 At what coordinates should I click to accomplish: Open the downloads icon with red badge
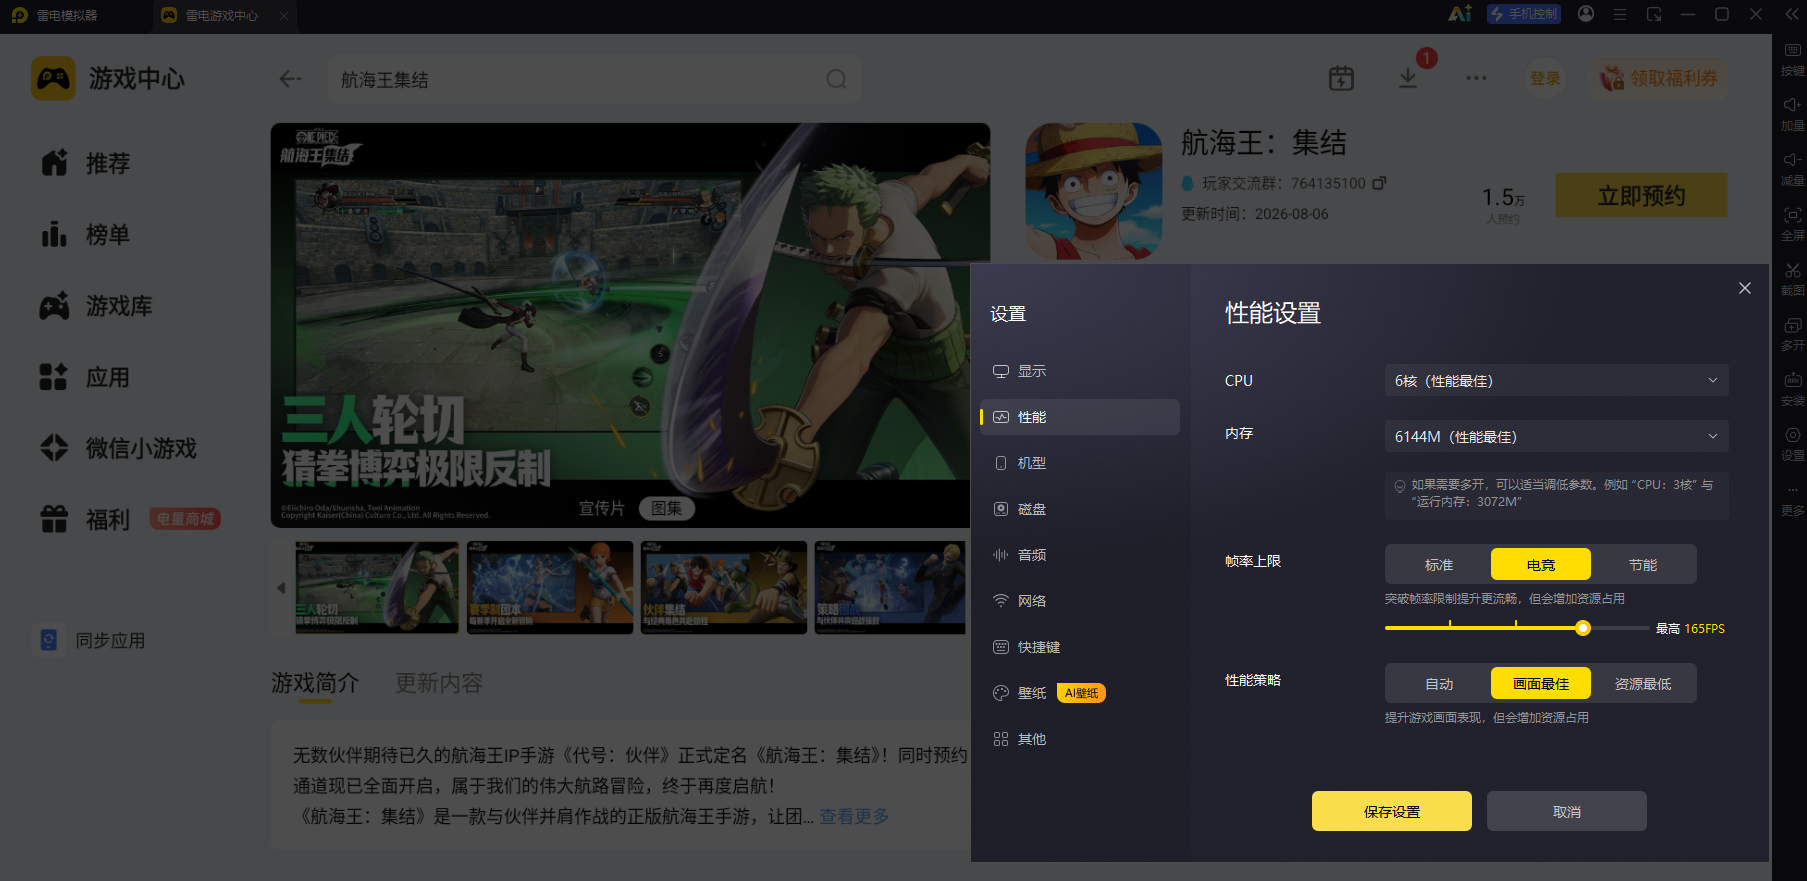[1408, 78]
